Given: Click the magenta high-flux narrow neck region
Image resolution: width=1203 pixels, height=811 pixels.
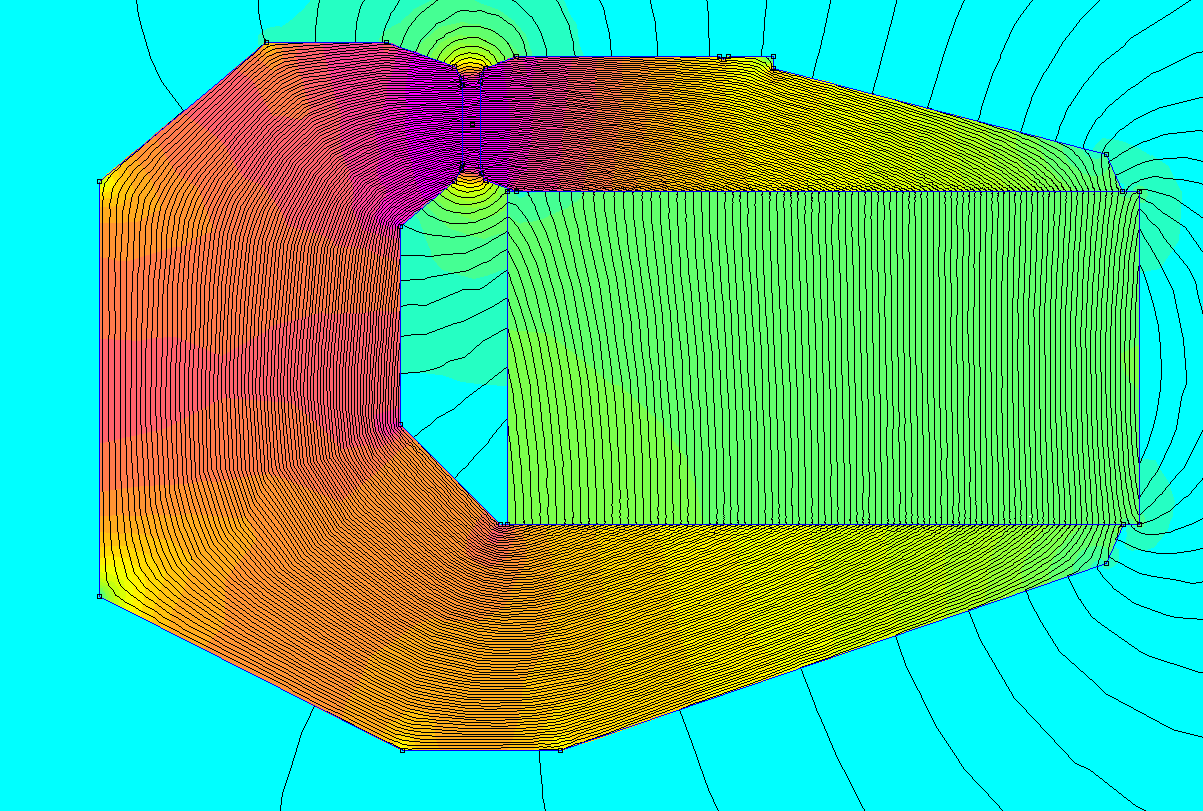Looking at the screenshot, I should point(473,122).
